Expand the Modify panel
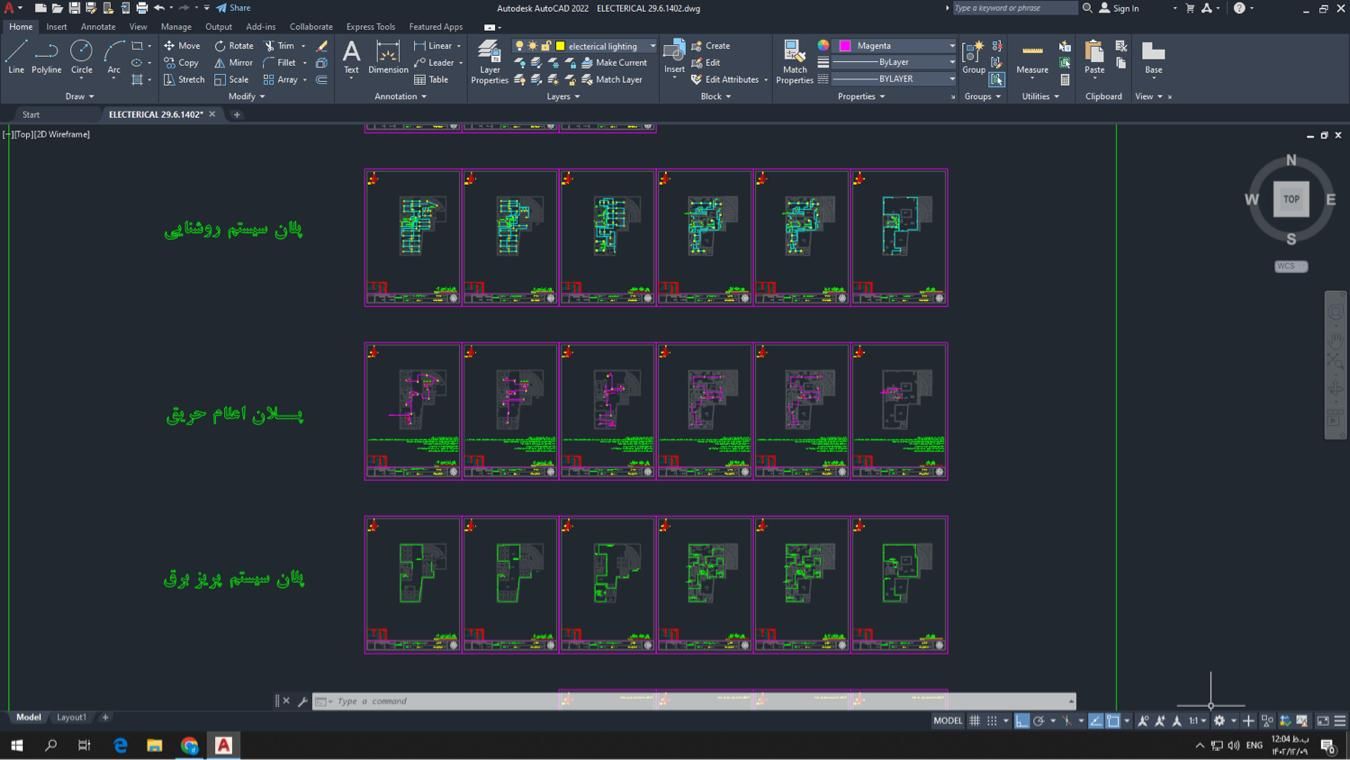 pos(246,97)
